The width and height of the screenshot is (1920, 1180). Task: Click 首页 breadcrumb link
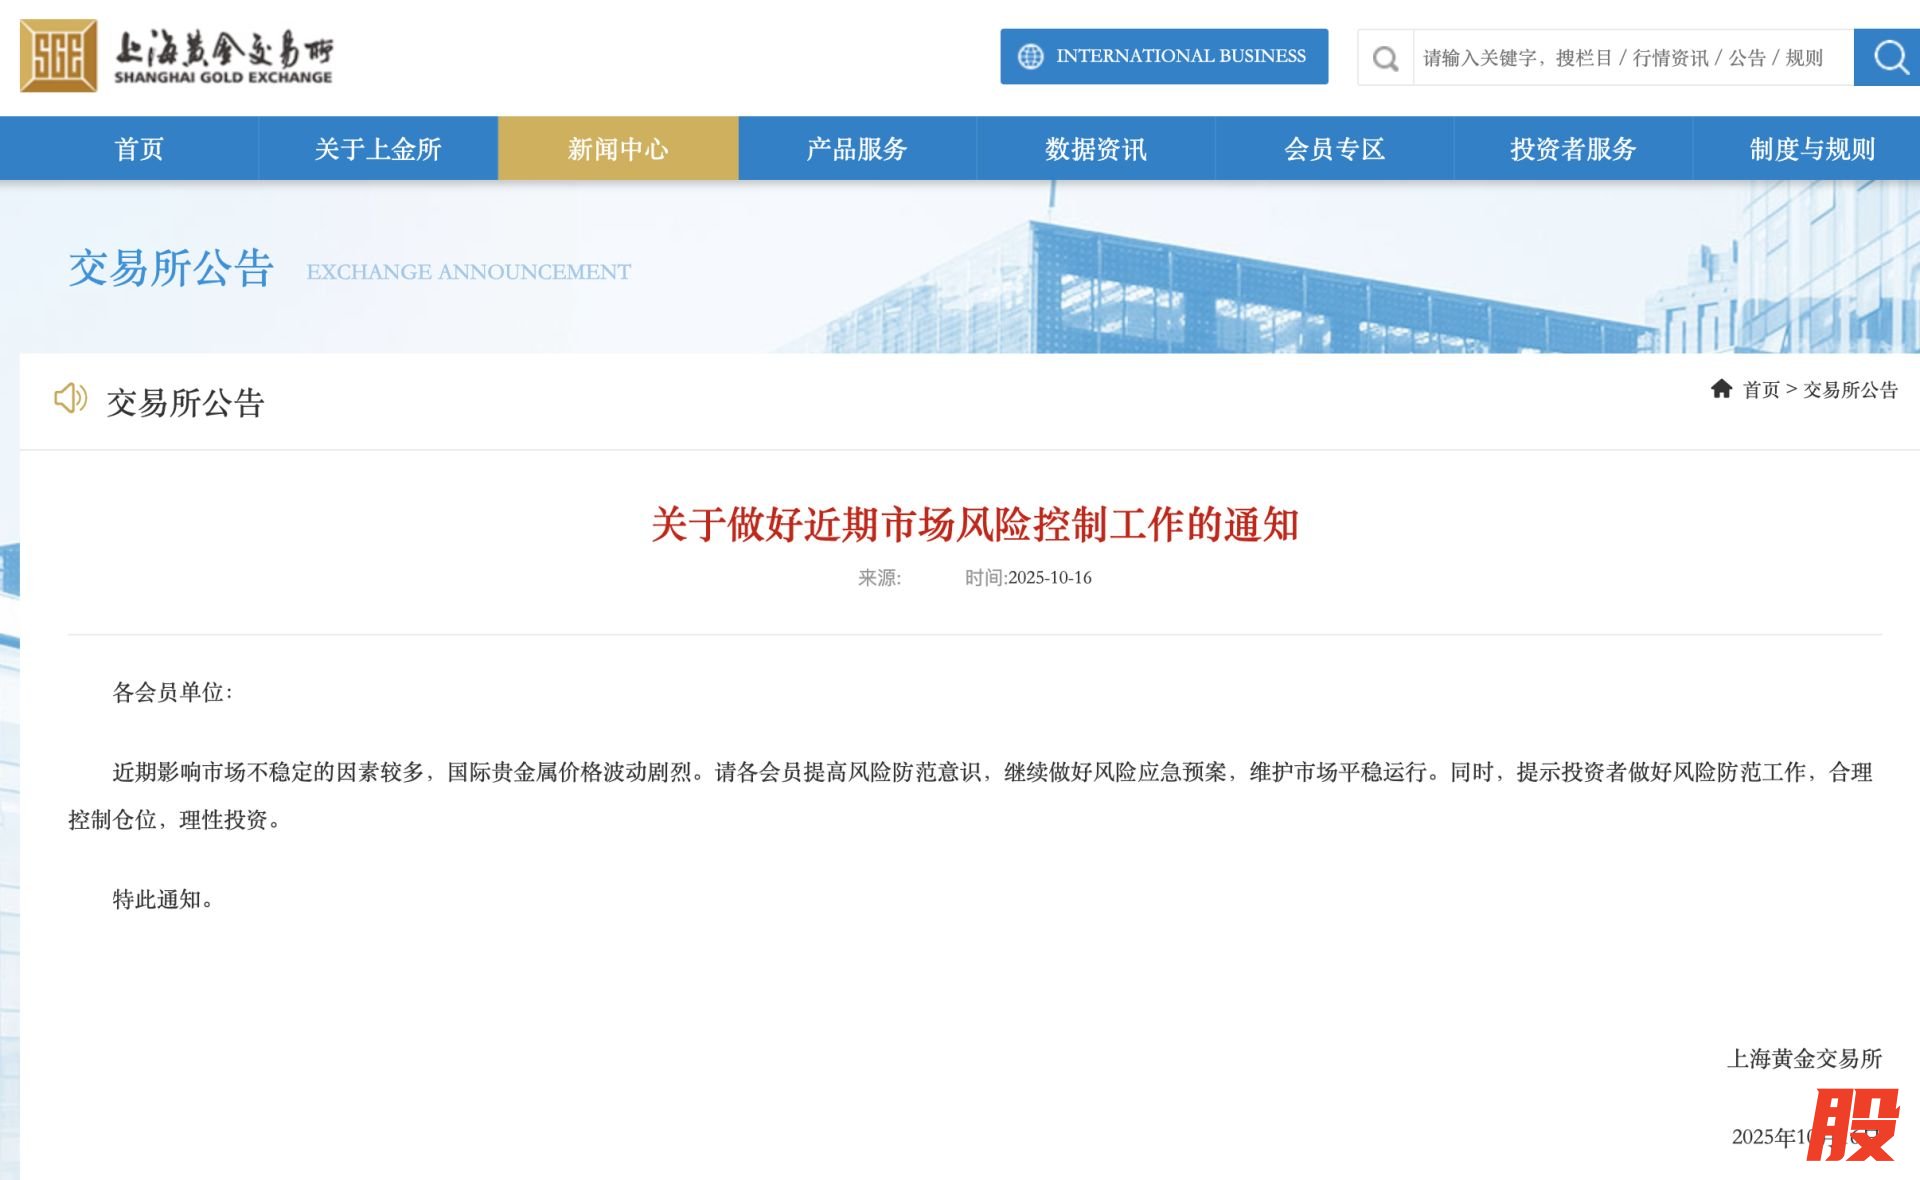coord(1761,390)
